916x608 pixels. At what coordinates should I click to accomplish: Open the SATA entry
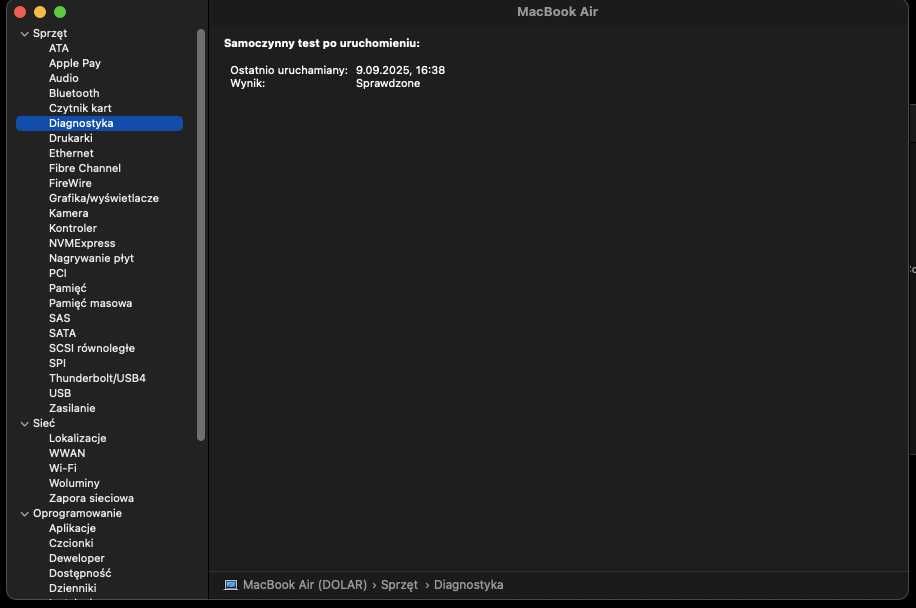(63, 333)
